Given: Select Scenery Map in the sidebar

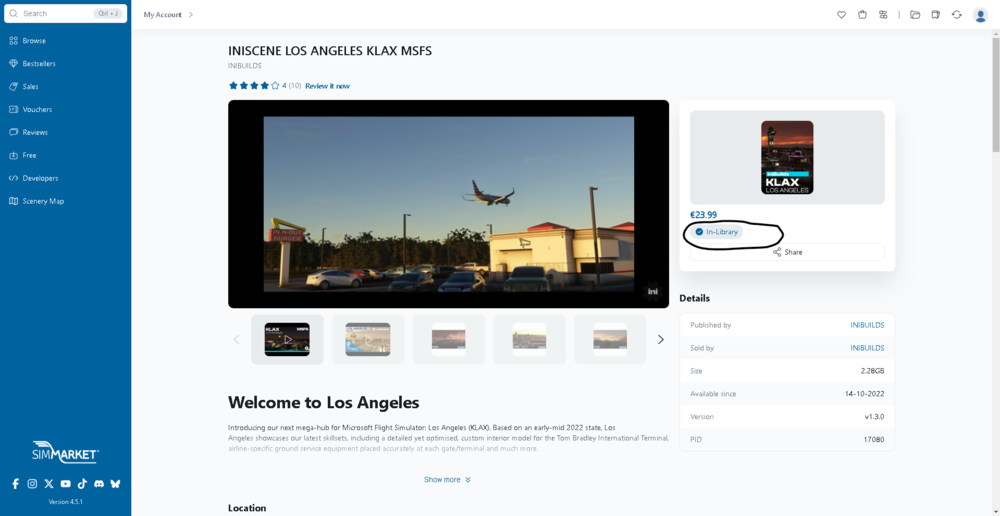Looking at the screenshot, I should [43, 201].
